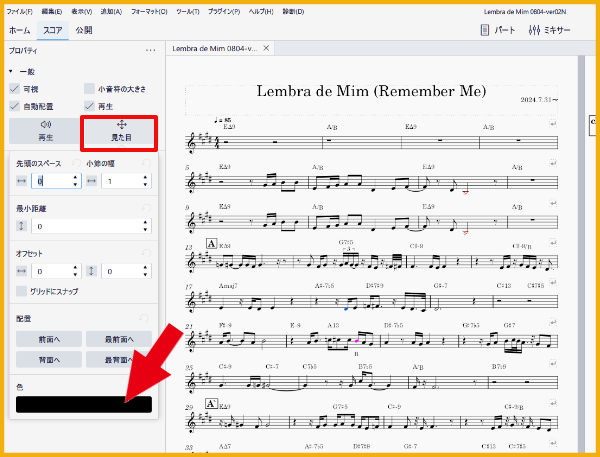Image resolution: width=600 pixels, height=457 pixels.
Task: Switch to the スコア tab
Action: pyautogui.click(x=53, y=30)
